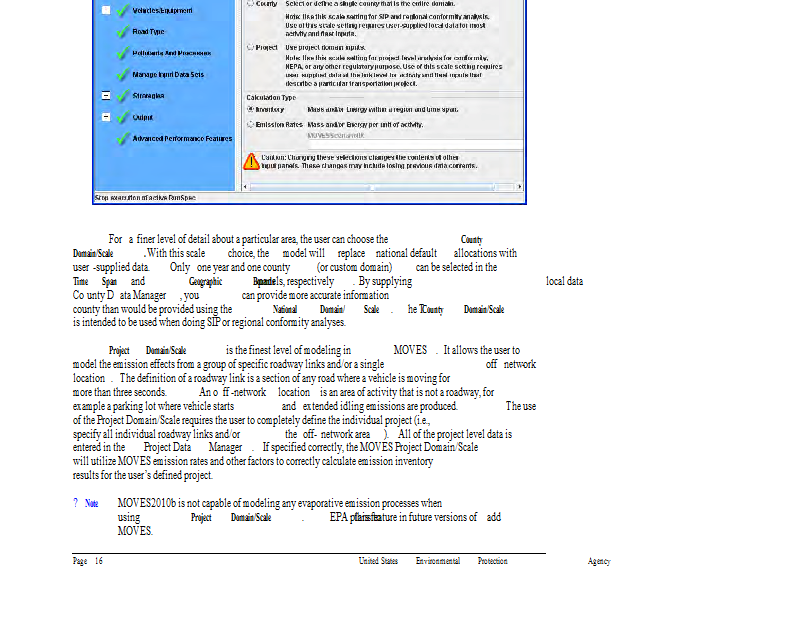
Task: Select the County domain/scale radio button
Action: [249, 4]
